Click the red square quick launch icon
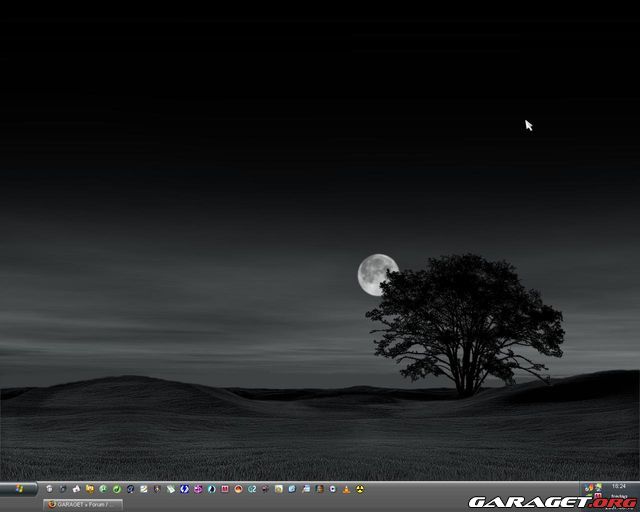The width and height of the screenshot is (640, 512). coord(225,489)
